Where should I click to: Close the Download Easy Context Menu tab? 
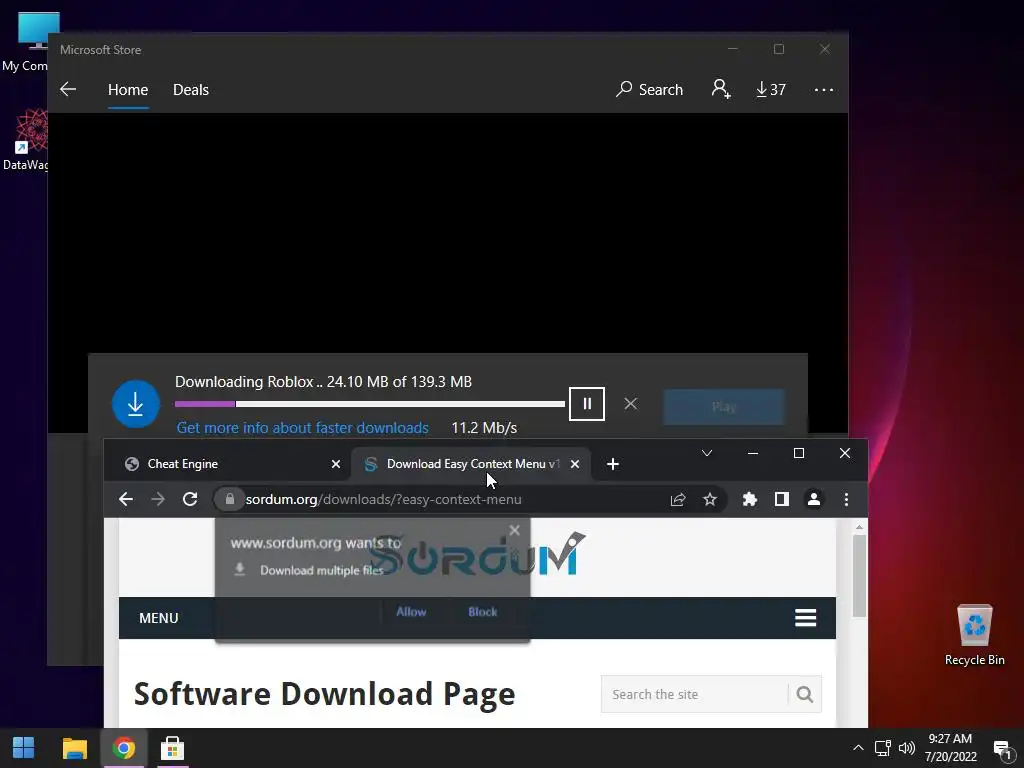575,464
